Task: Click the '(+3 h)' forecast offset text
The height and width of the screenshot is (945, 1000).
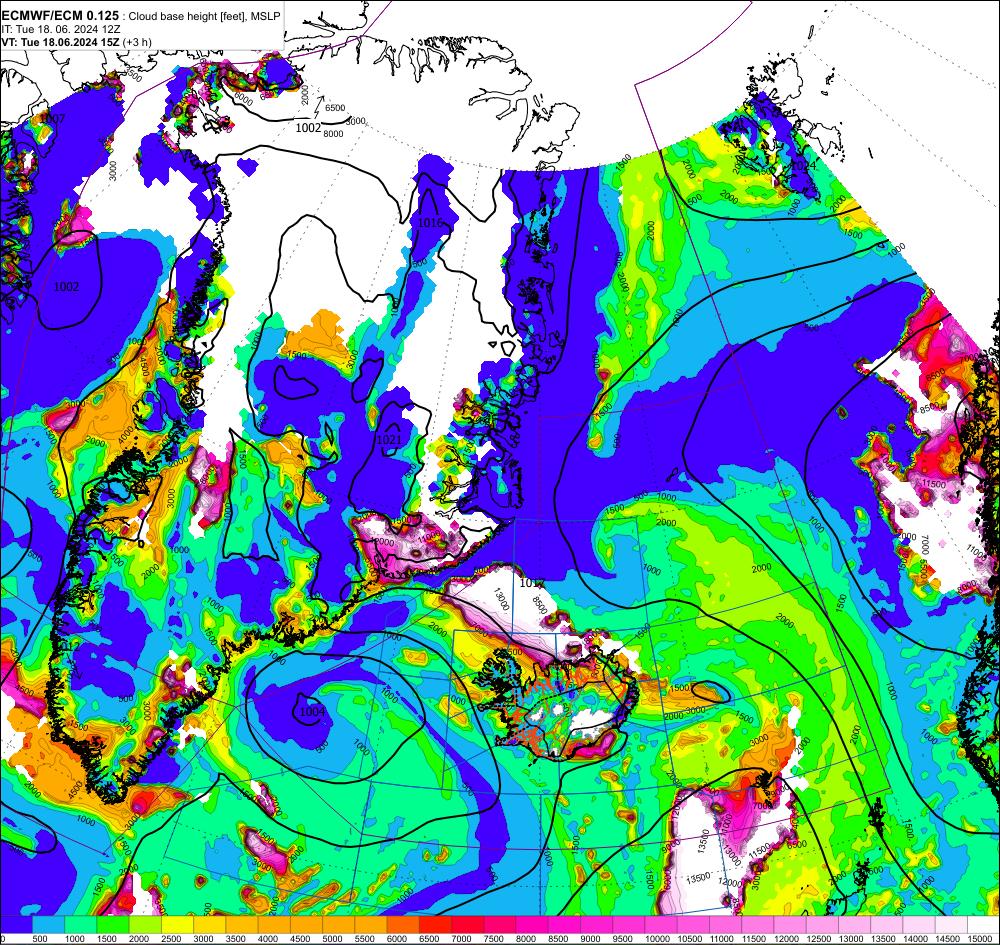Action: [x=137, y=42]
